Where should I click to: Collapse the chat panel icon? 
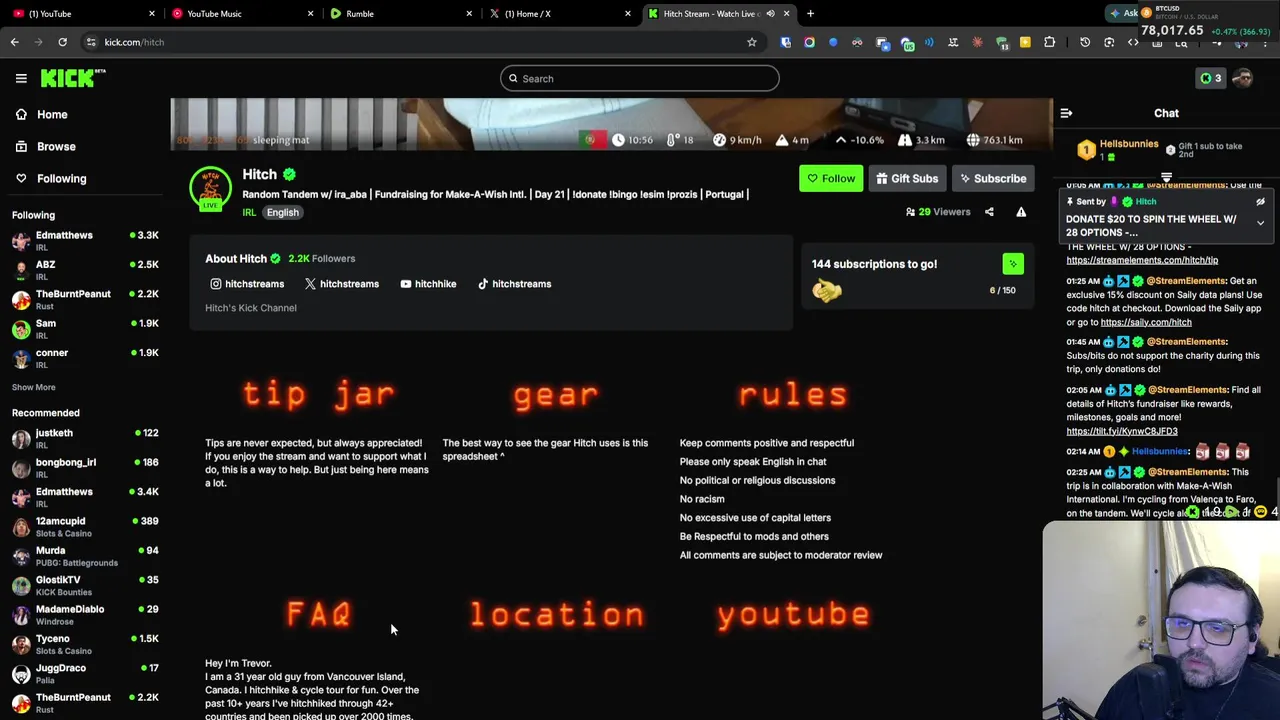coord(1066,113)
